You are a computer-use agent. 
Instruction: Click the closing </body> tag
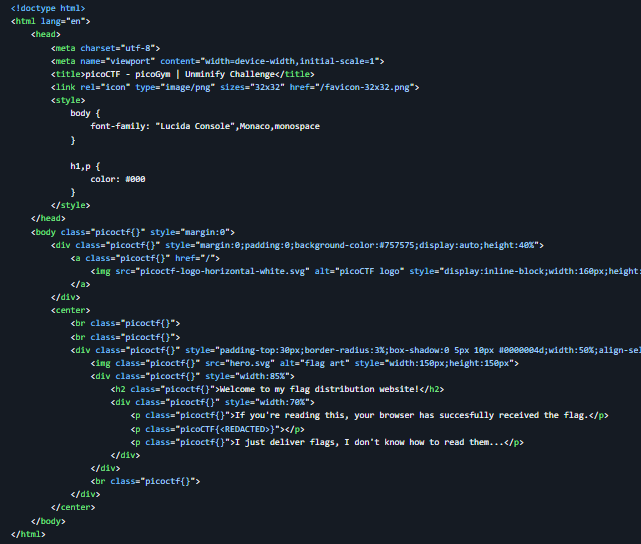pos(48,522)
